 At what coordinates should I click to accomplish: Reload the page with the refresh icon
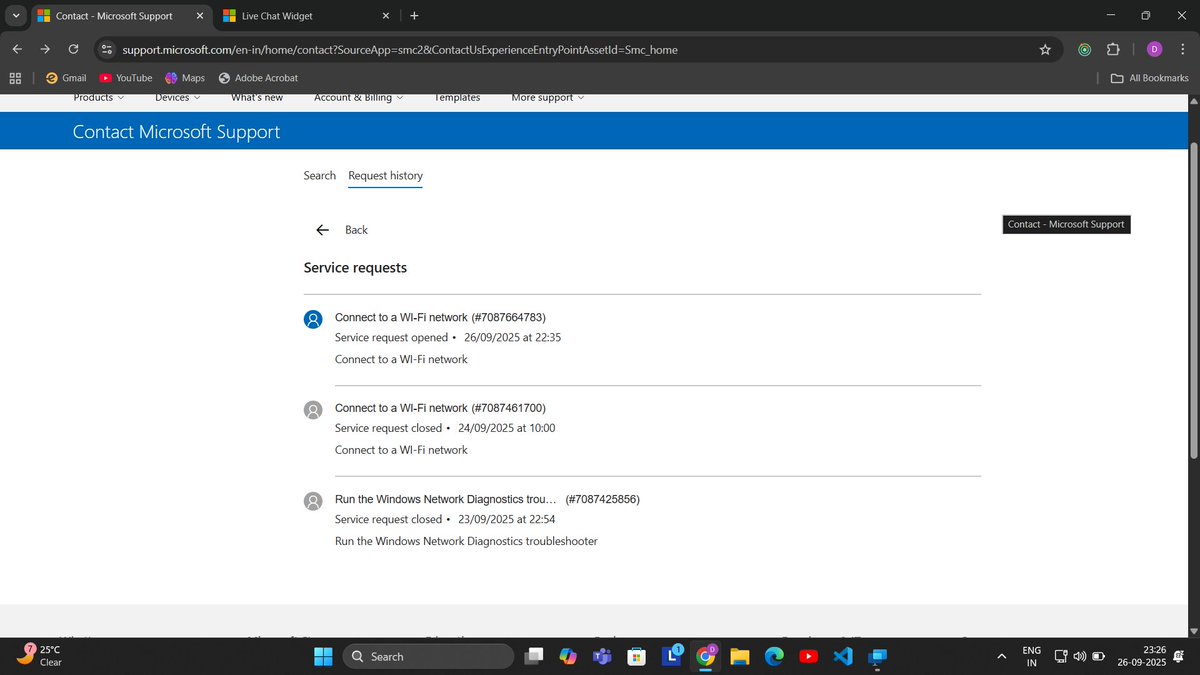(73, 49)
